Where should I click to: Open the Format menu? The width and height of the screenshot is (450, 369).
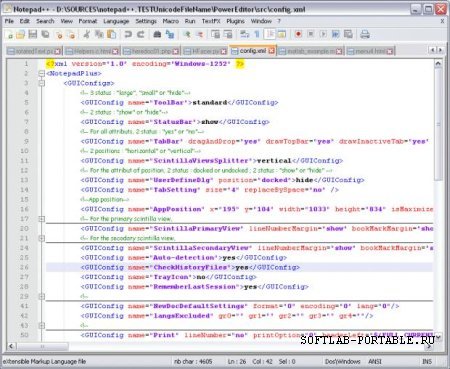point(88,21)
